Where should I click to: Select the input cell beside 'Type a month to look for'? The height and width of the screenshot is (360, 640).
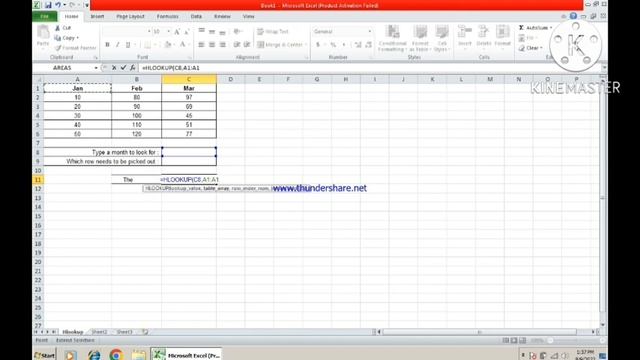[x=189, y=152]
